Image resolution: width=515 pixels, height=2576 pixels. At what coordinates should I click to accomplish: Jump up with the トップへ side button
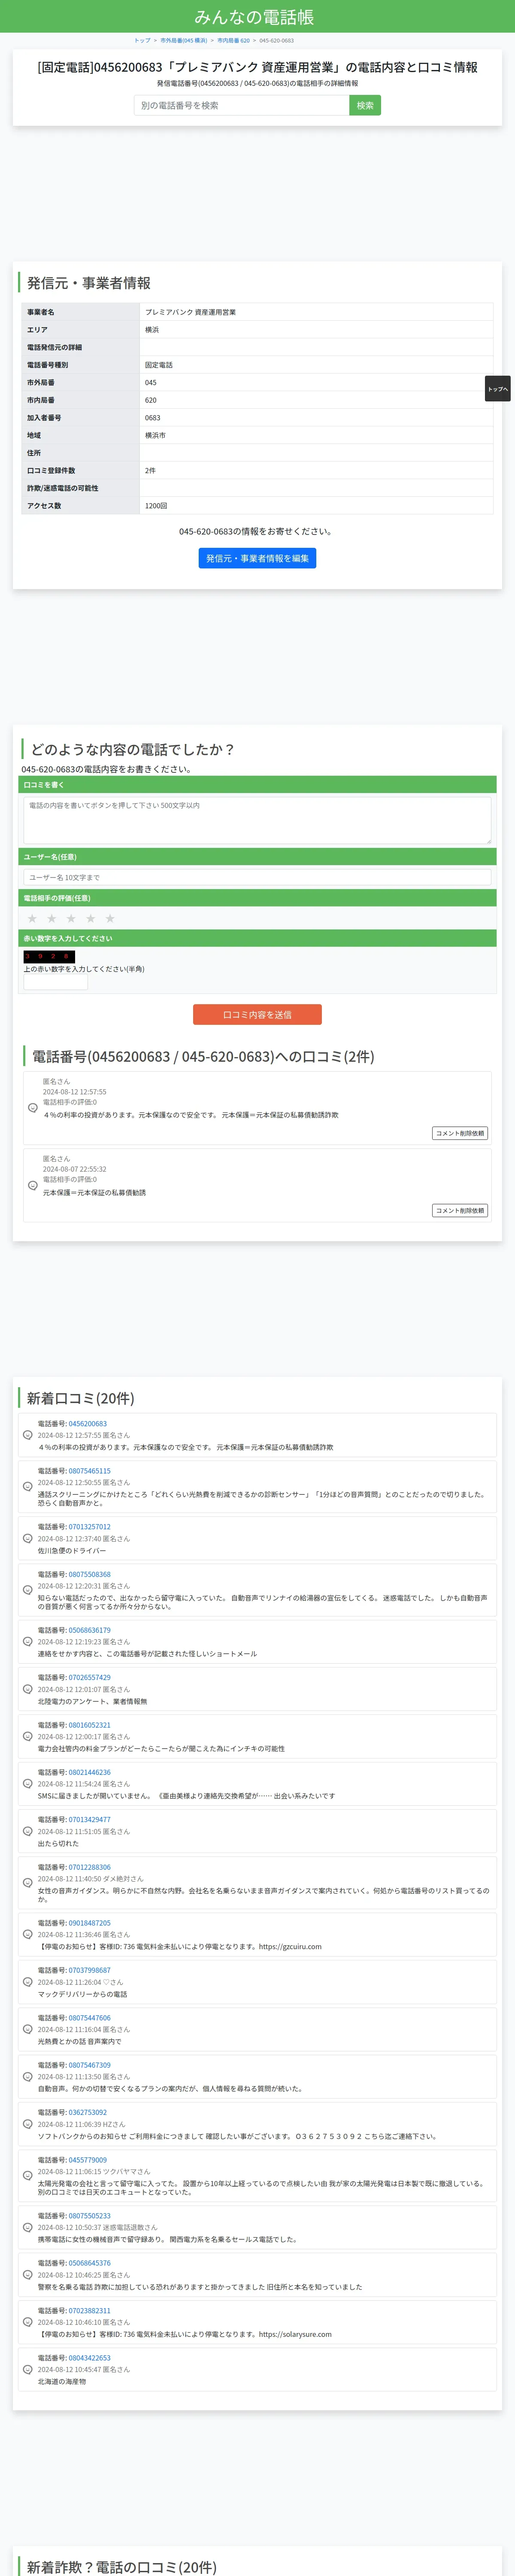point(498,388)
